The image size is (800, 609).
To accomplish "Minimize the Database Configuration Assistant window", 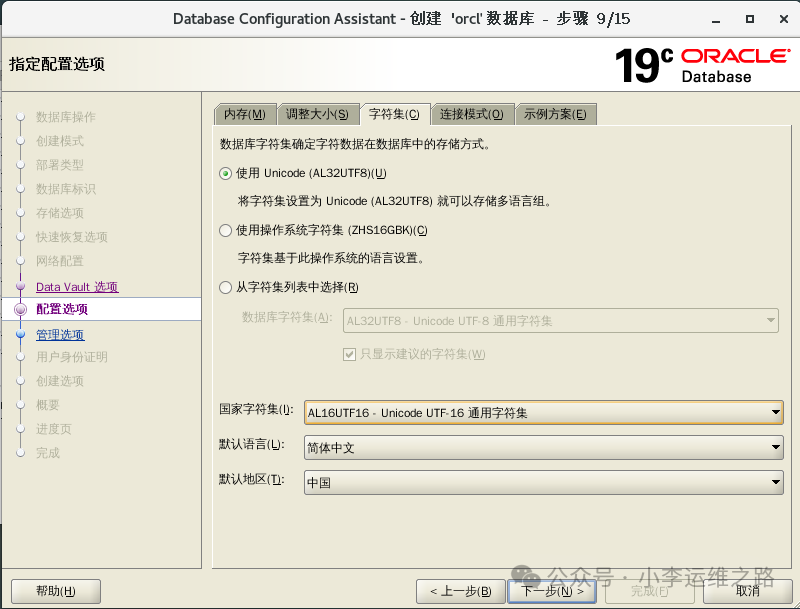I will (x=716, y=19).
